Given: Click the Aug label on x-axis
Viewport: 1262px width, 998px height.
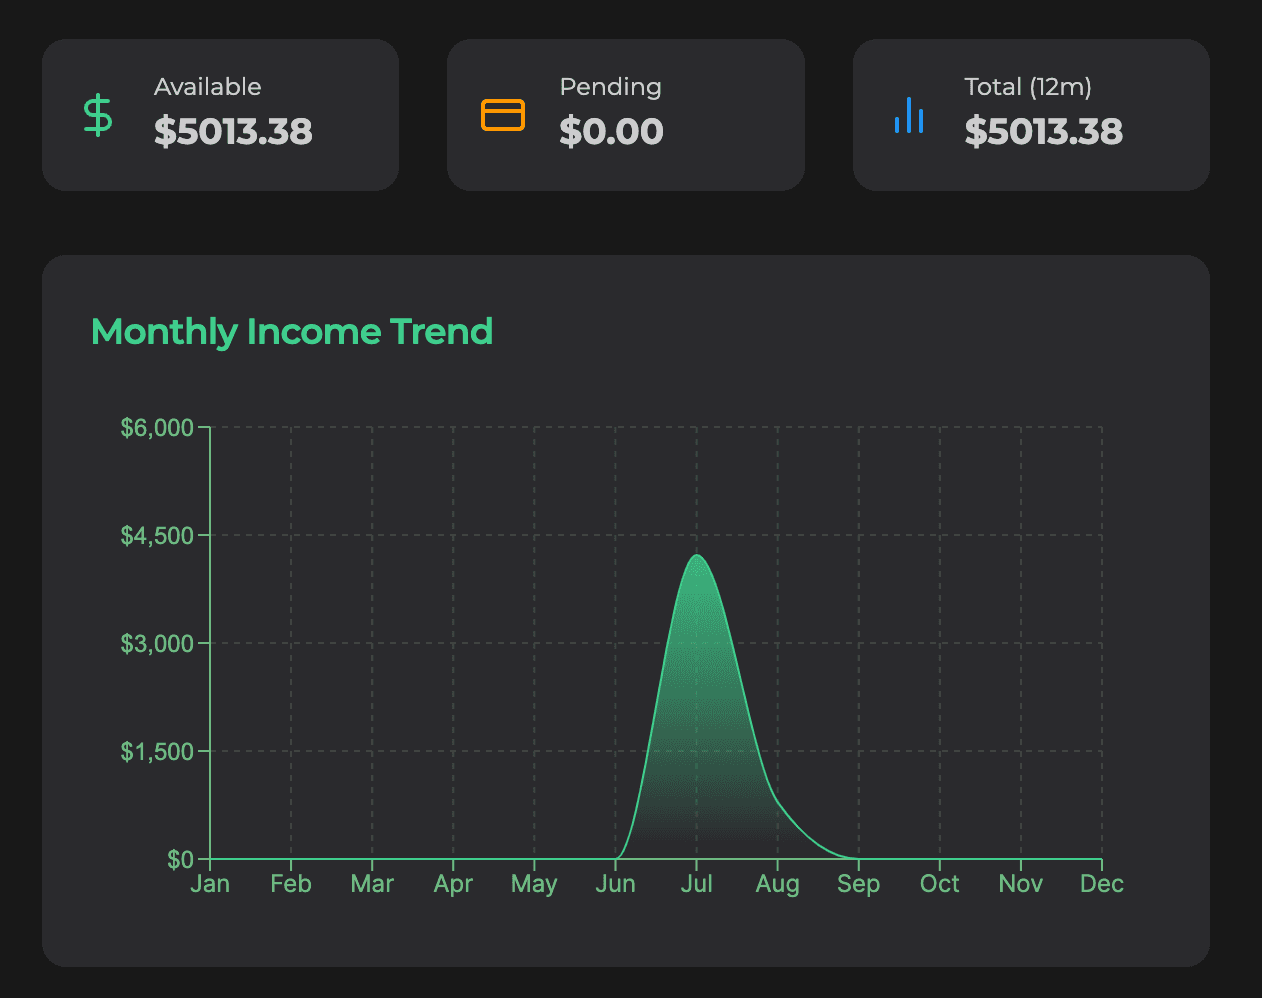Looking at the screenshot, I should (x=777, y=884).
